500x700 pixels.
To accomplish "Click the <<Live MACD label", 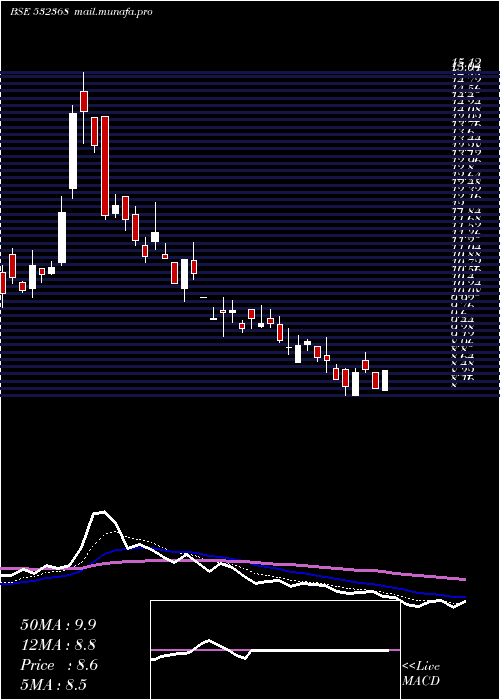I will click(421, 674).
